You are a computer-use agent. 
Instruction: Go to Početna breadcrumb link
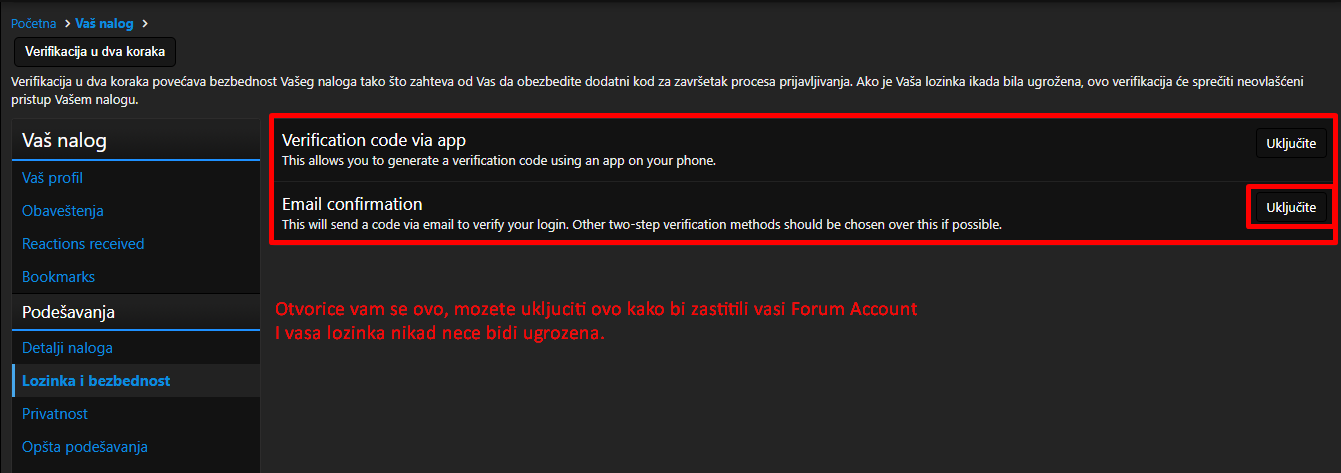[x=33, y=23]
